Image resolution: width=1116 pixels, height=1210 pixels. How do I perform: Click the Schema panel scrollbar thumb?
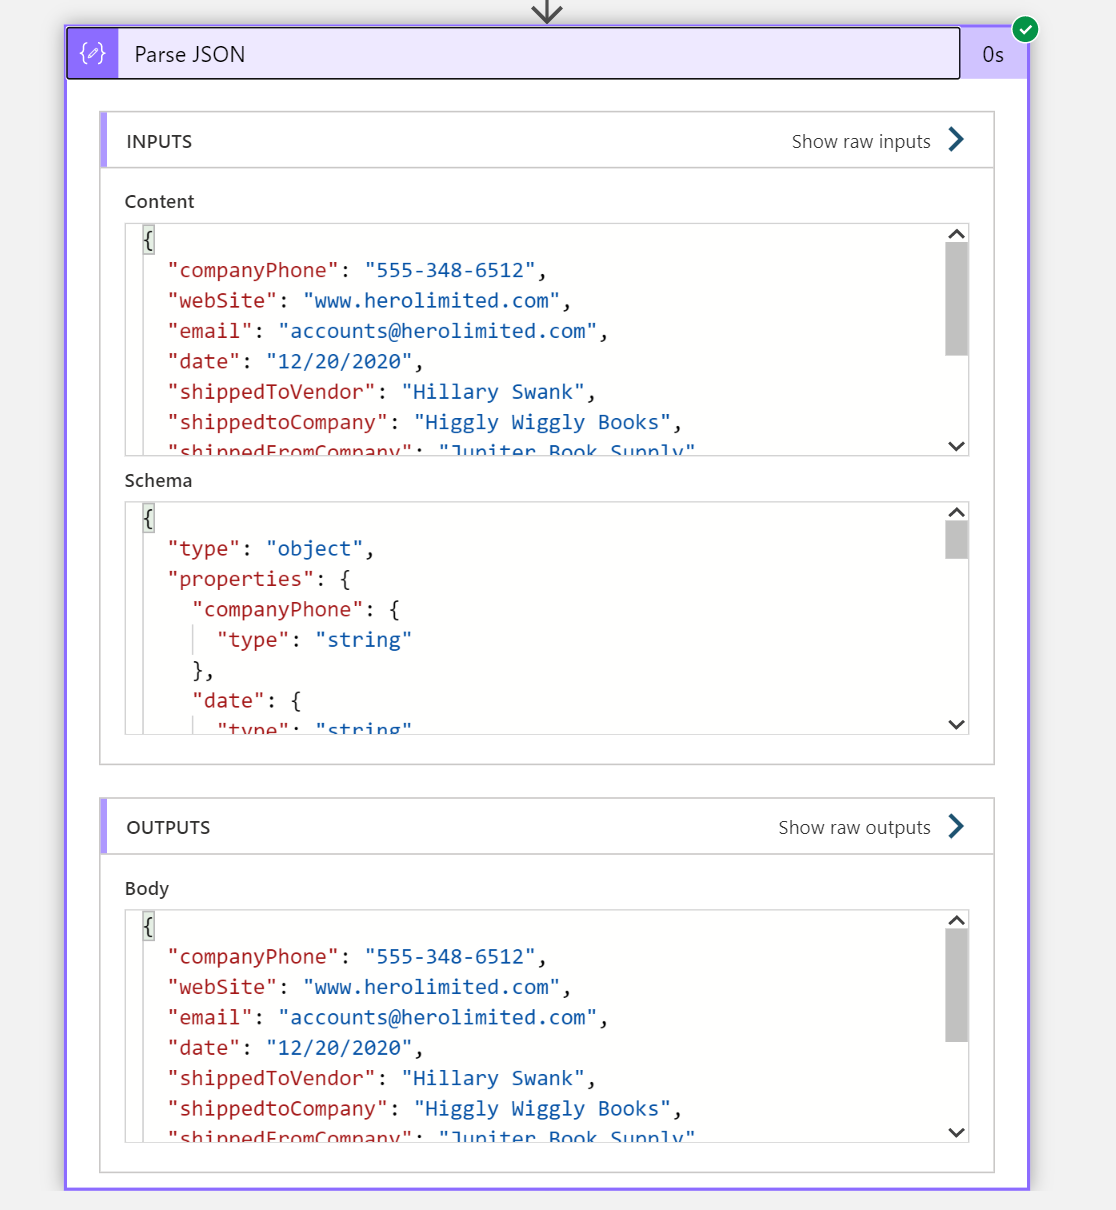tap(956, 540)
